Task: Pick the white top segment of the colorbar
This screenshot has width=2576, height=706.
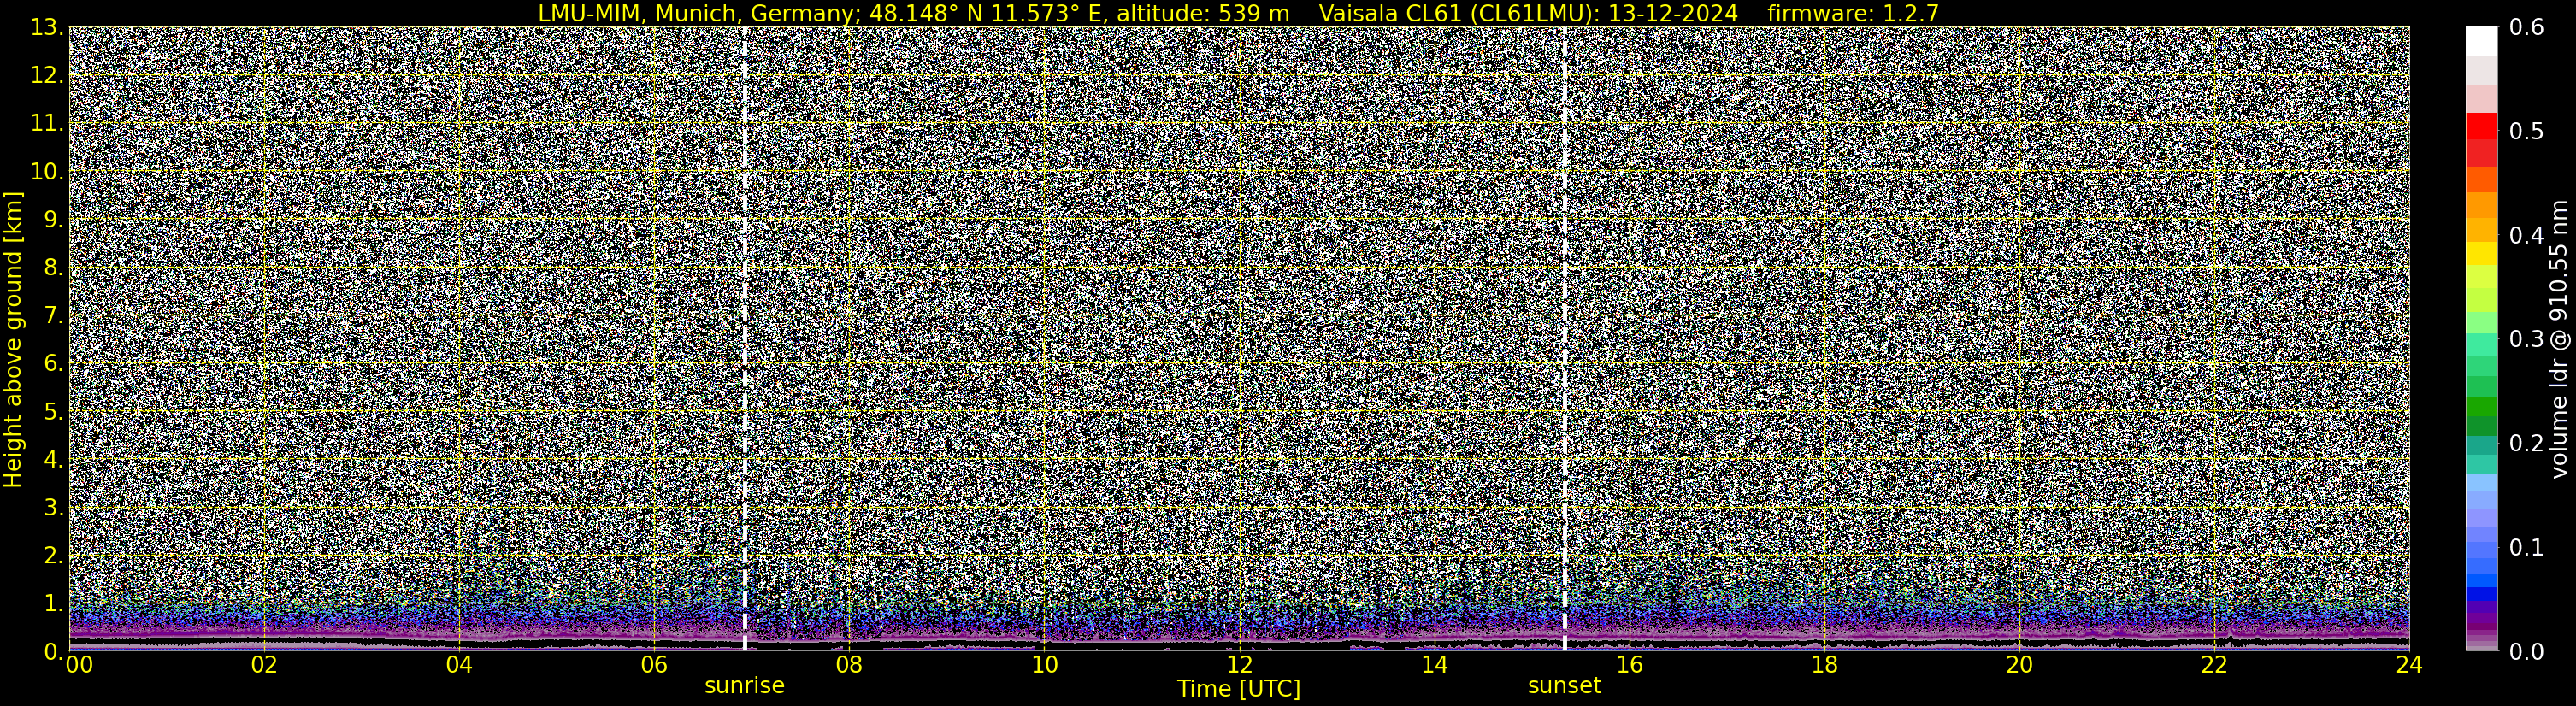Action: pyautogui.click(x=2482, y=41)
